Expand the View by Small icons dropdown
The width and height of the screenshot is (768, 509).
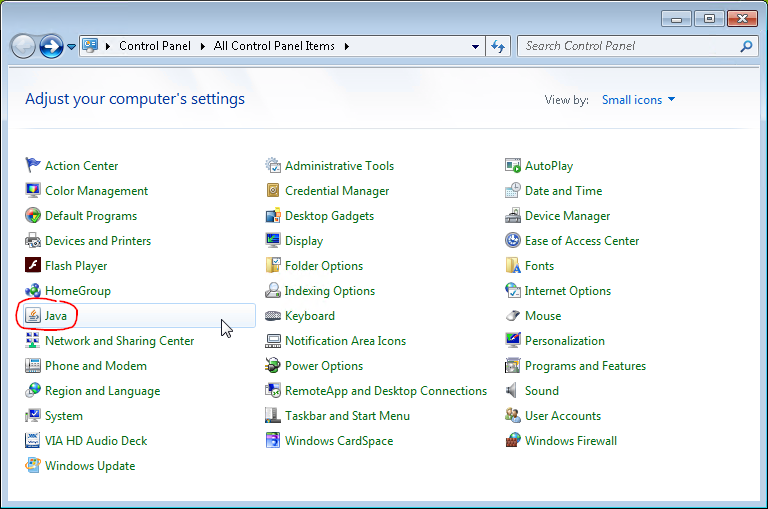(x=638, y=99)
